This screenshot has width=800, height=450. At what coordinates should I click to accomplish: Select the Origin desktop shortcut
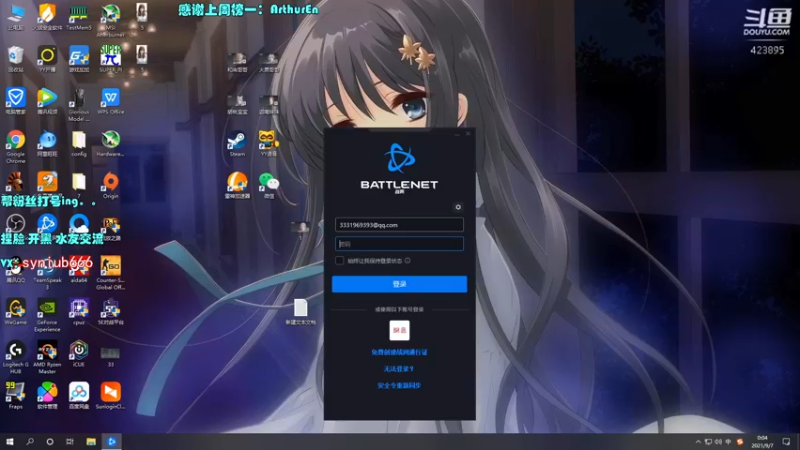click(110, 185)
